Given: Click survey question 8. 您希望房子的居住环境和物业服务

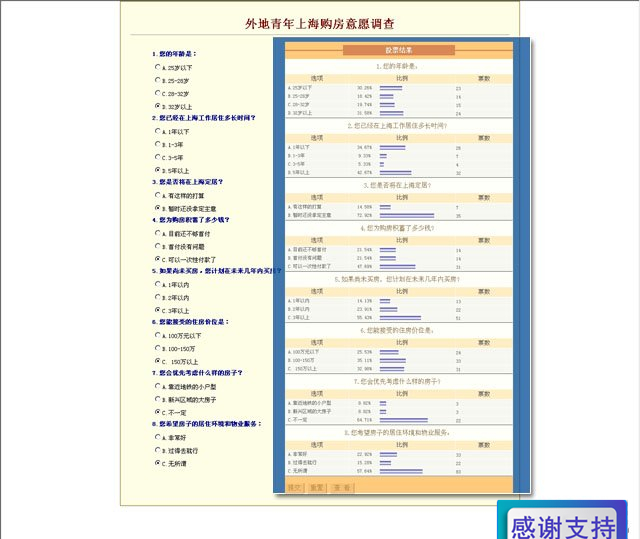Looking at the screenshot, I should click(x=207, y=424).
